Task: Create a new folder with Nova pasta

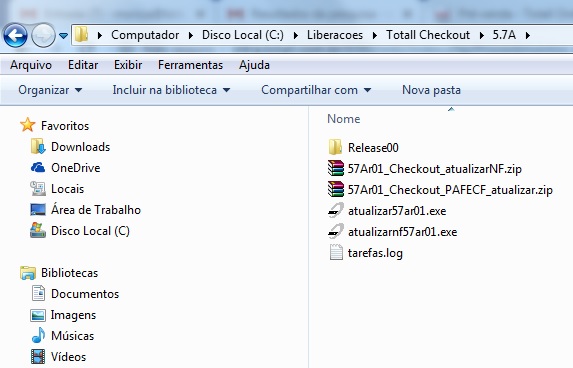Action: point(431,90)
